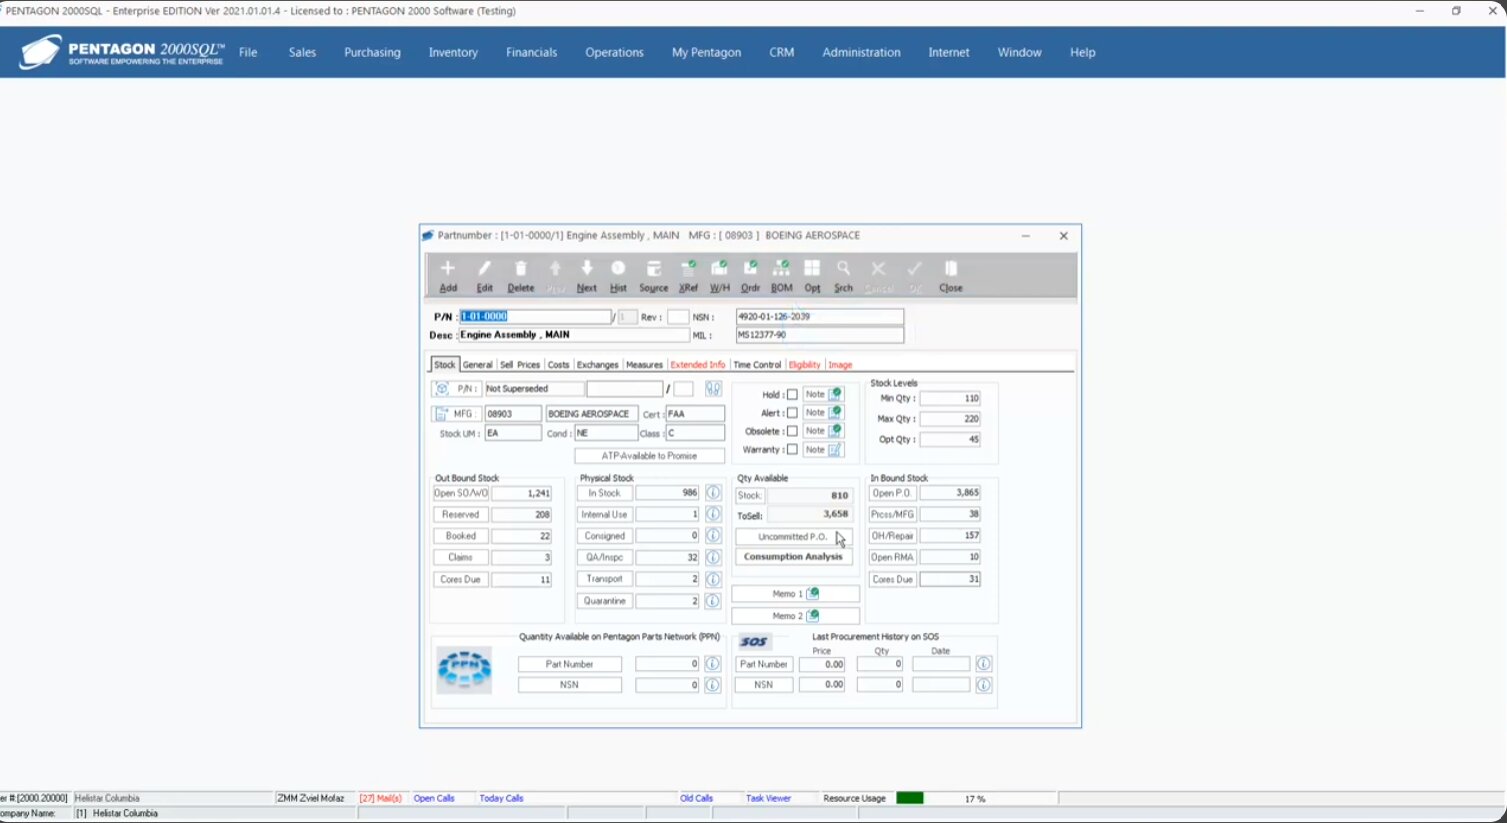Open the Inventory menu
1507x823 pixels.
tap(453, 52)
